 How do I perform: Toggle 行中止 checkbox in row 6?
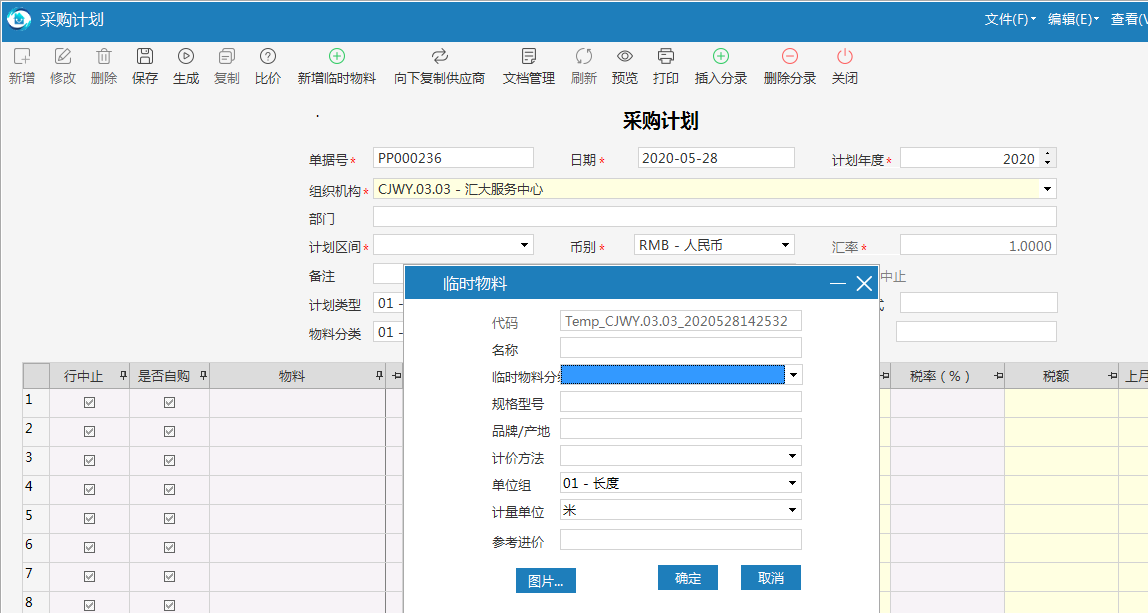click(89, 547)
